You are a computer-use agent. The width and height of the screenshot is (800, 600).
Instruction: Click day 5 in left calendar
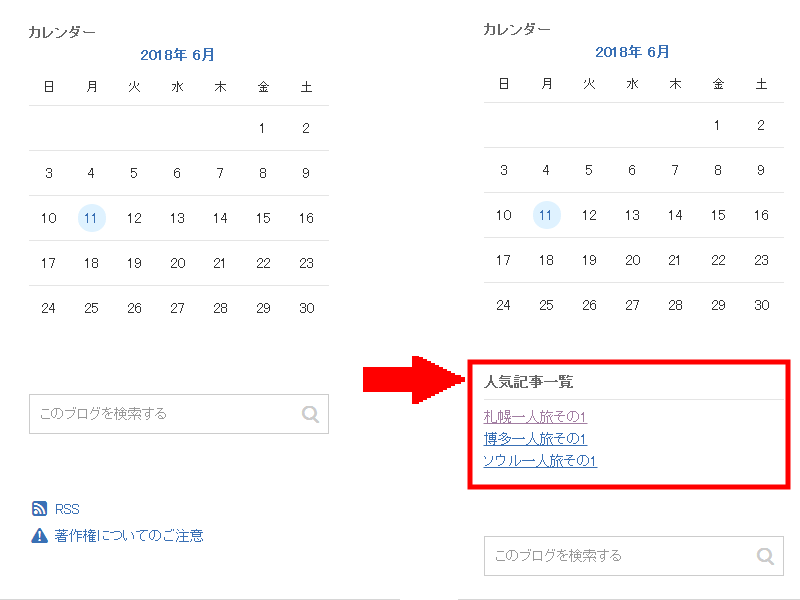[134, 173]
